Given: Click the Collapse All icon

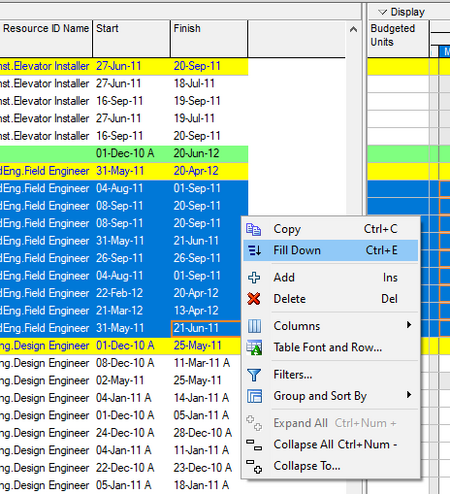Looking at the screenshot, I should pyautogui.click(x=254, y=445).
